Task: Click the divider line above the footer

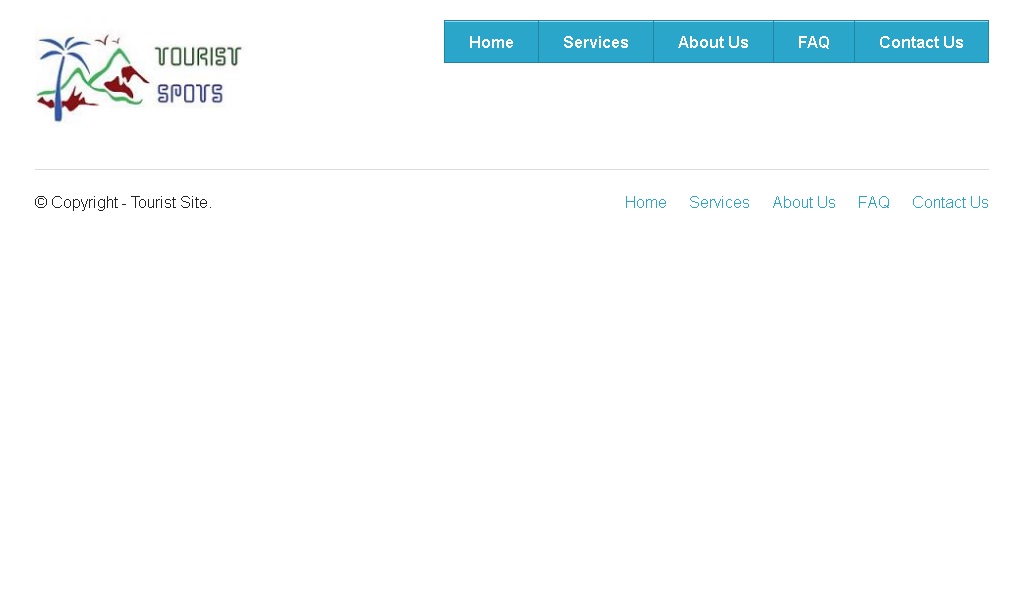Action: click(512, 167)
